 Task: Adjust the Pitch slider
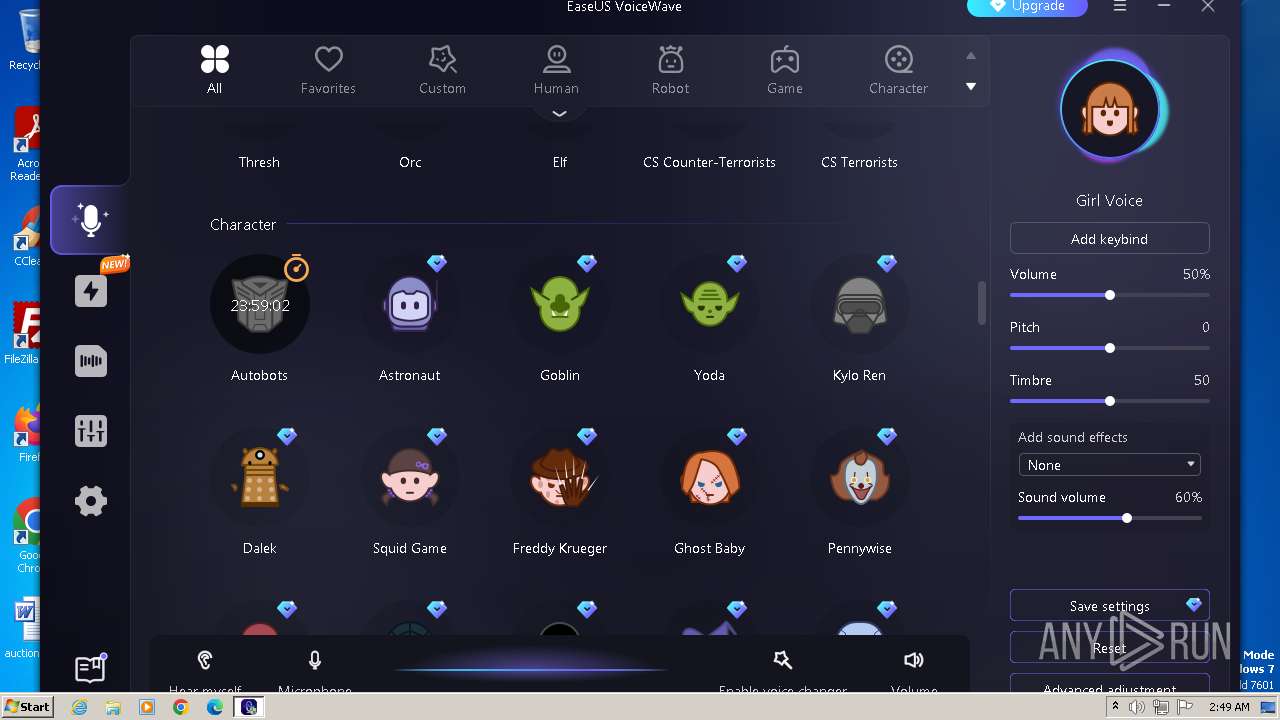pos(1109,348)
